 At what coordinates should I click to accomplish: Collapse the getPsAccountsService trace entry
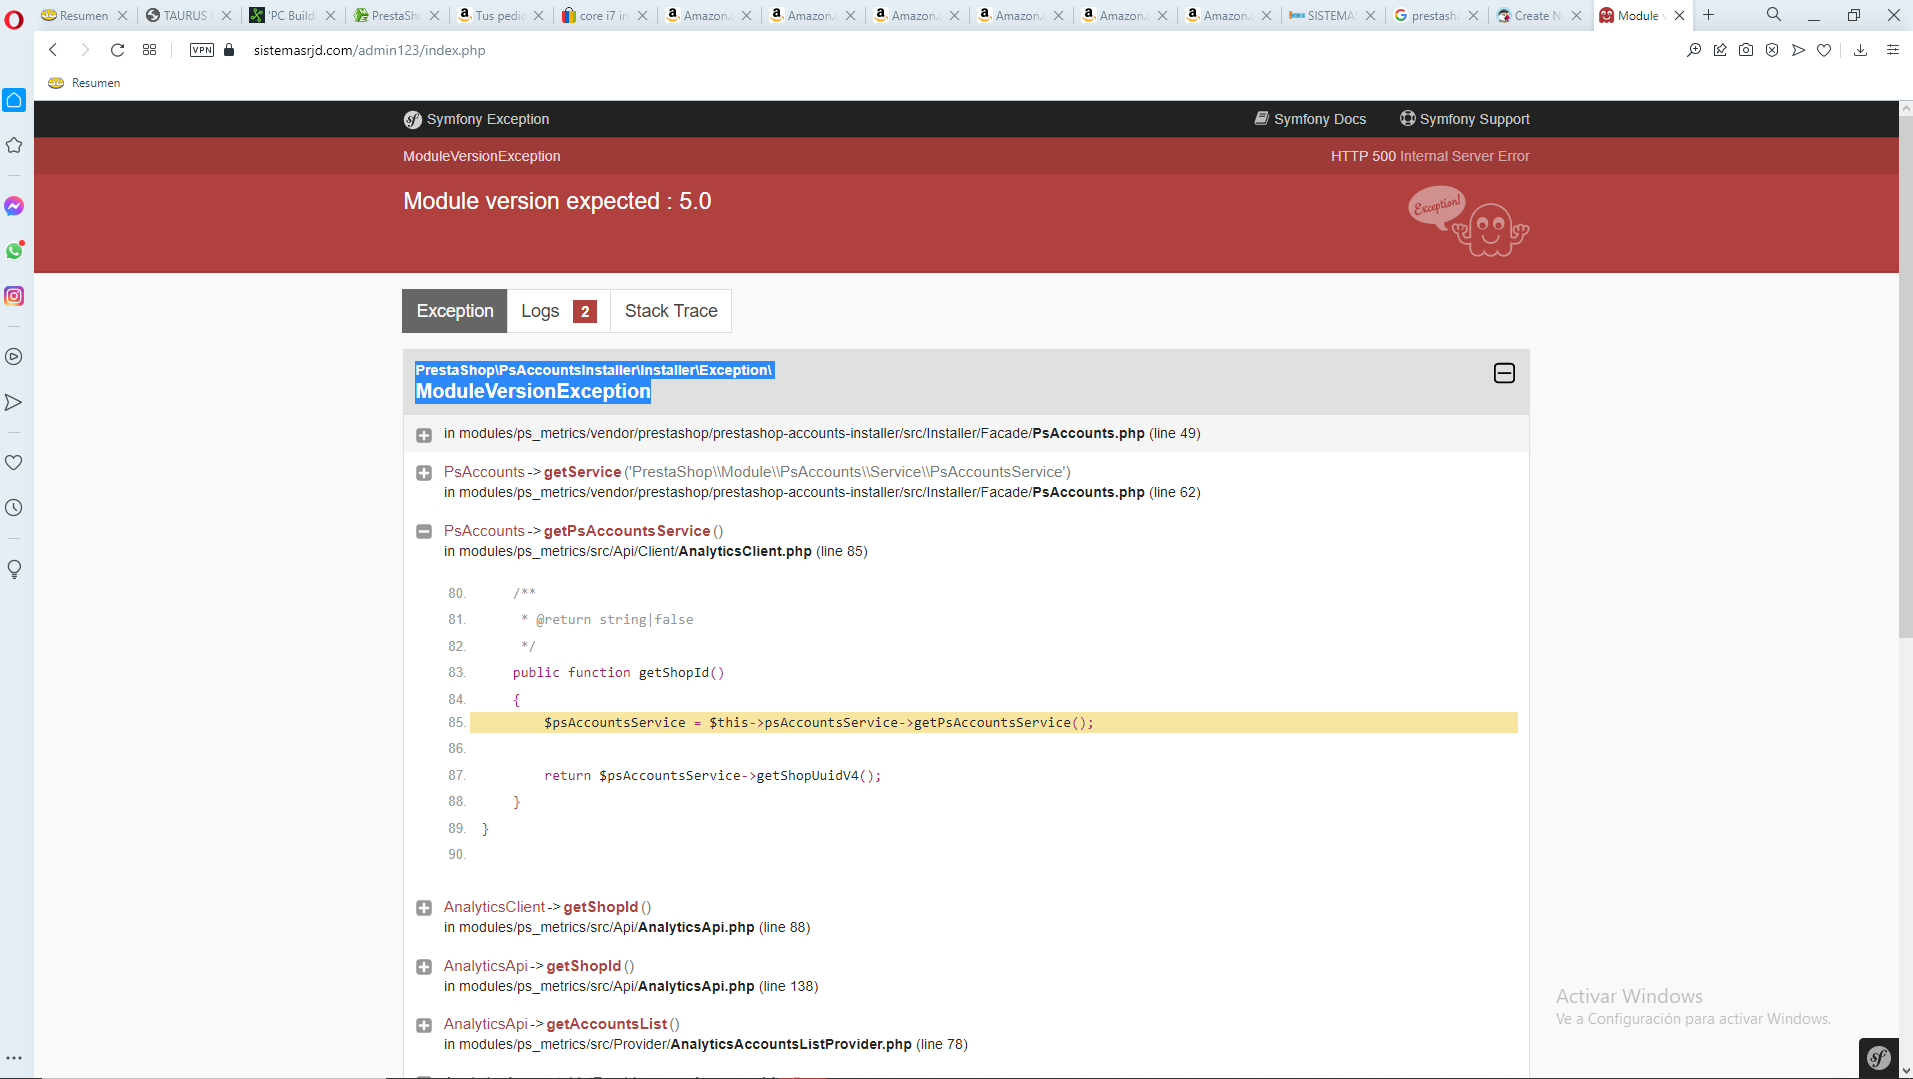[424, 532]
